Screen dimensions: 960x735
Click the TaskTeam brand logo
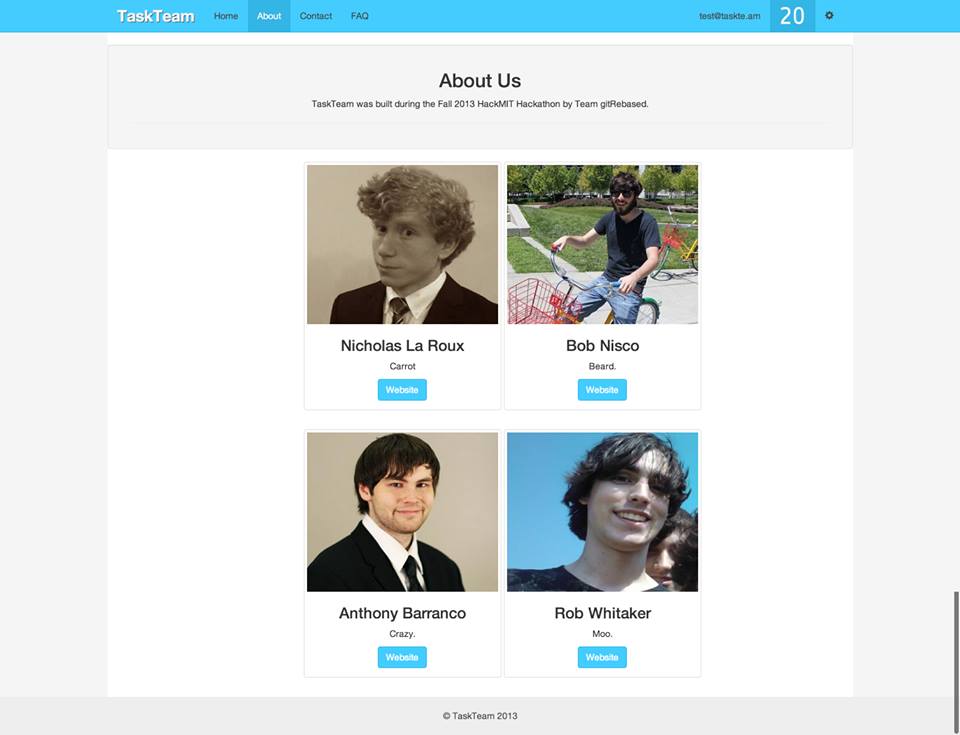point(156,16)
